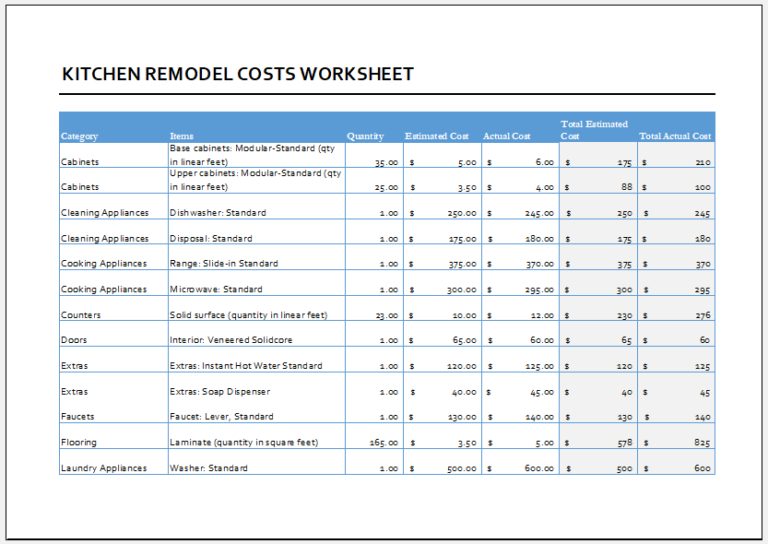Image resolution: width=768 pixels, height=544 pixels.
Task: Click the 250.00 estimated cost for Dishwasher
Action: 443,206
